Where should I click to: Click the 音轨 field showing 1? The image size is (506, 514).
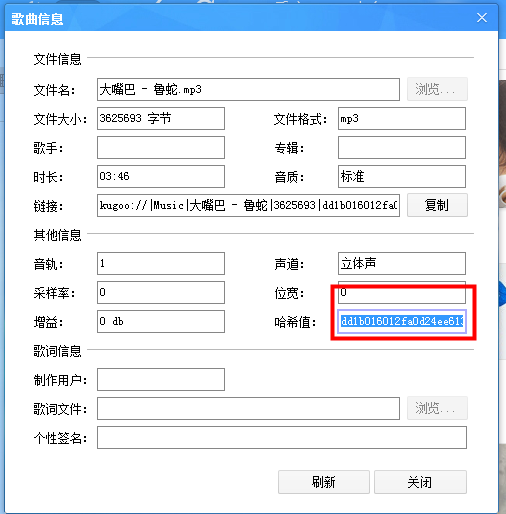161,263
